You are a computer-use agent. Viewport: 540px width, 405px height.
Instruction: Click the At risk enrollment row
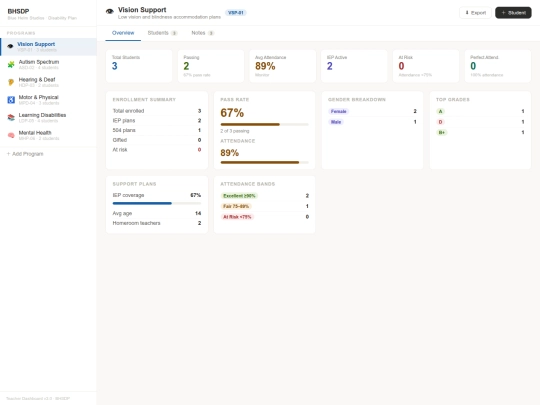pos(157,149)
